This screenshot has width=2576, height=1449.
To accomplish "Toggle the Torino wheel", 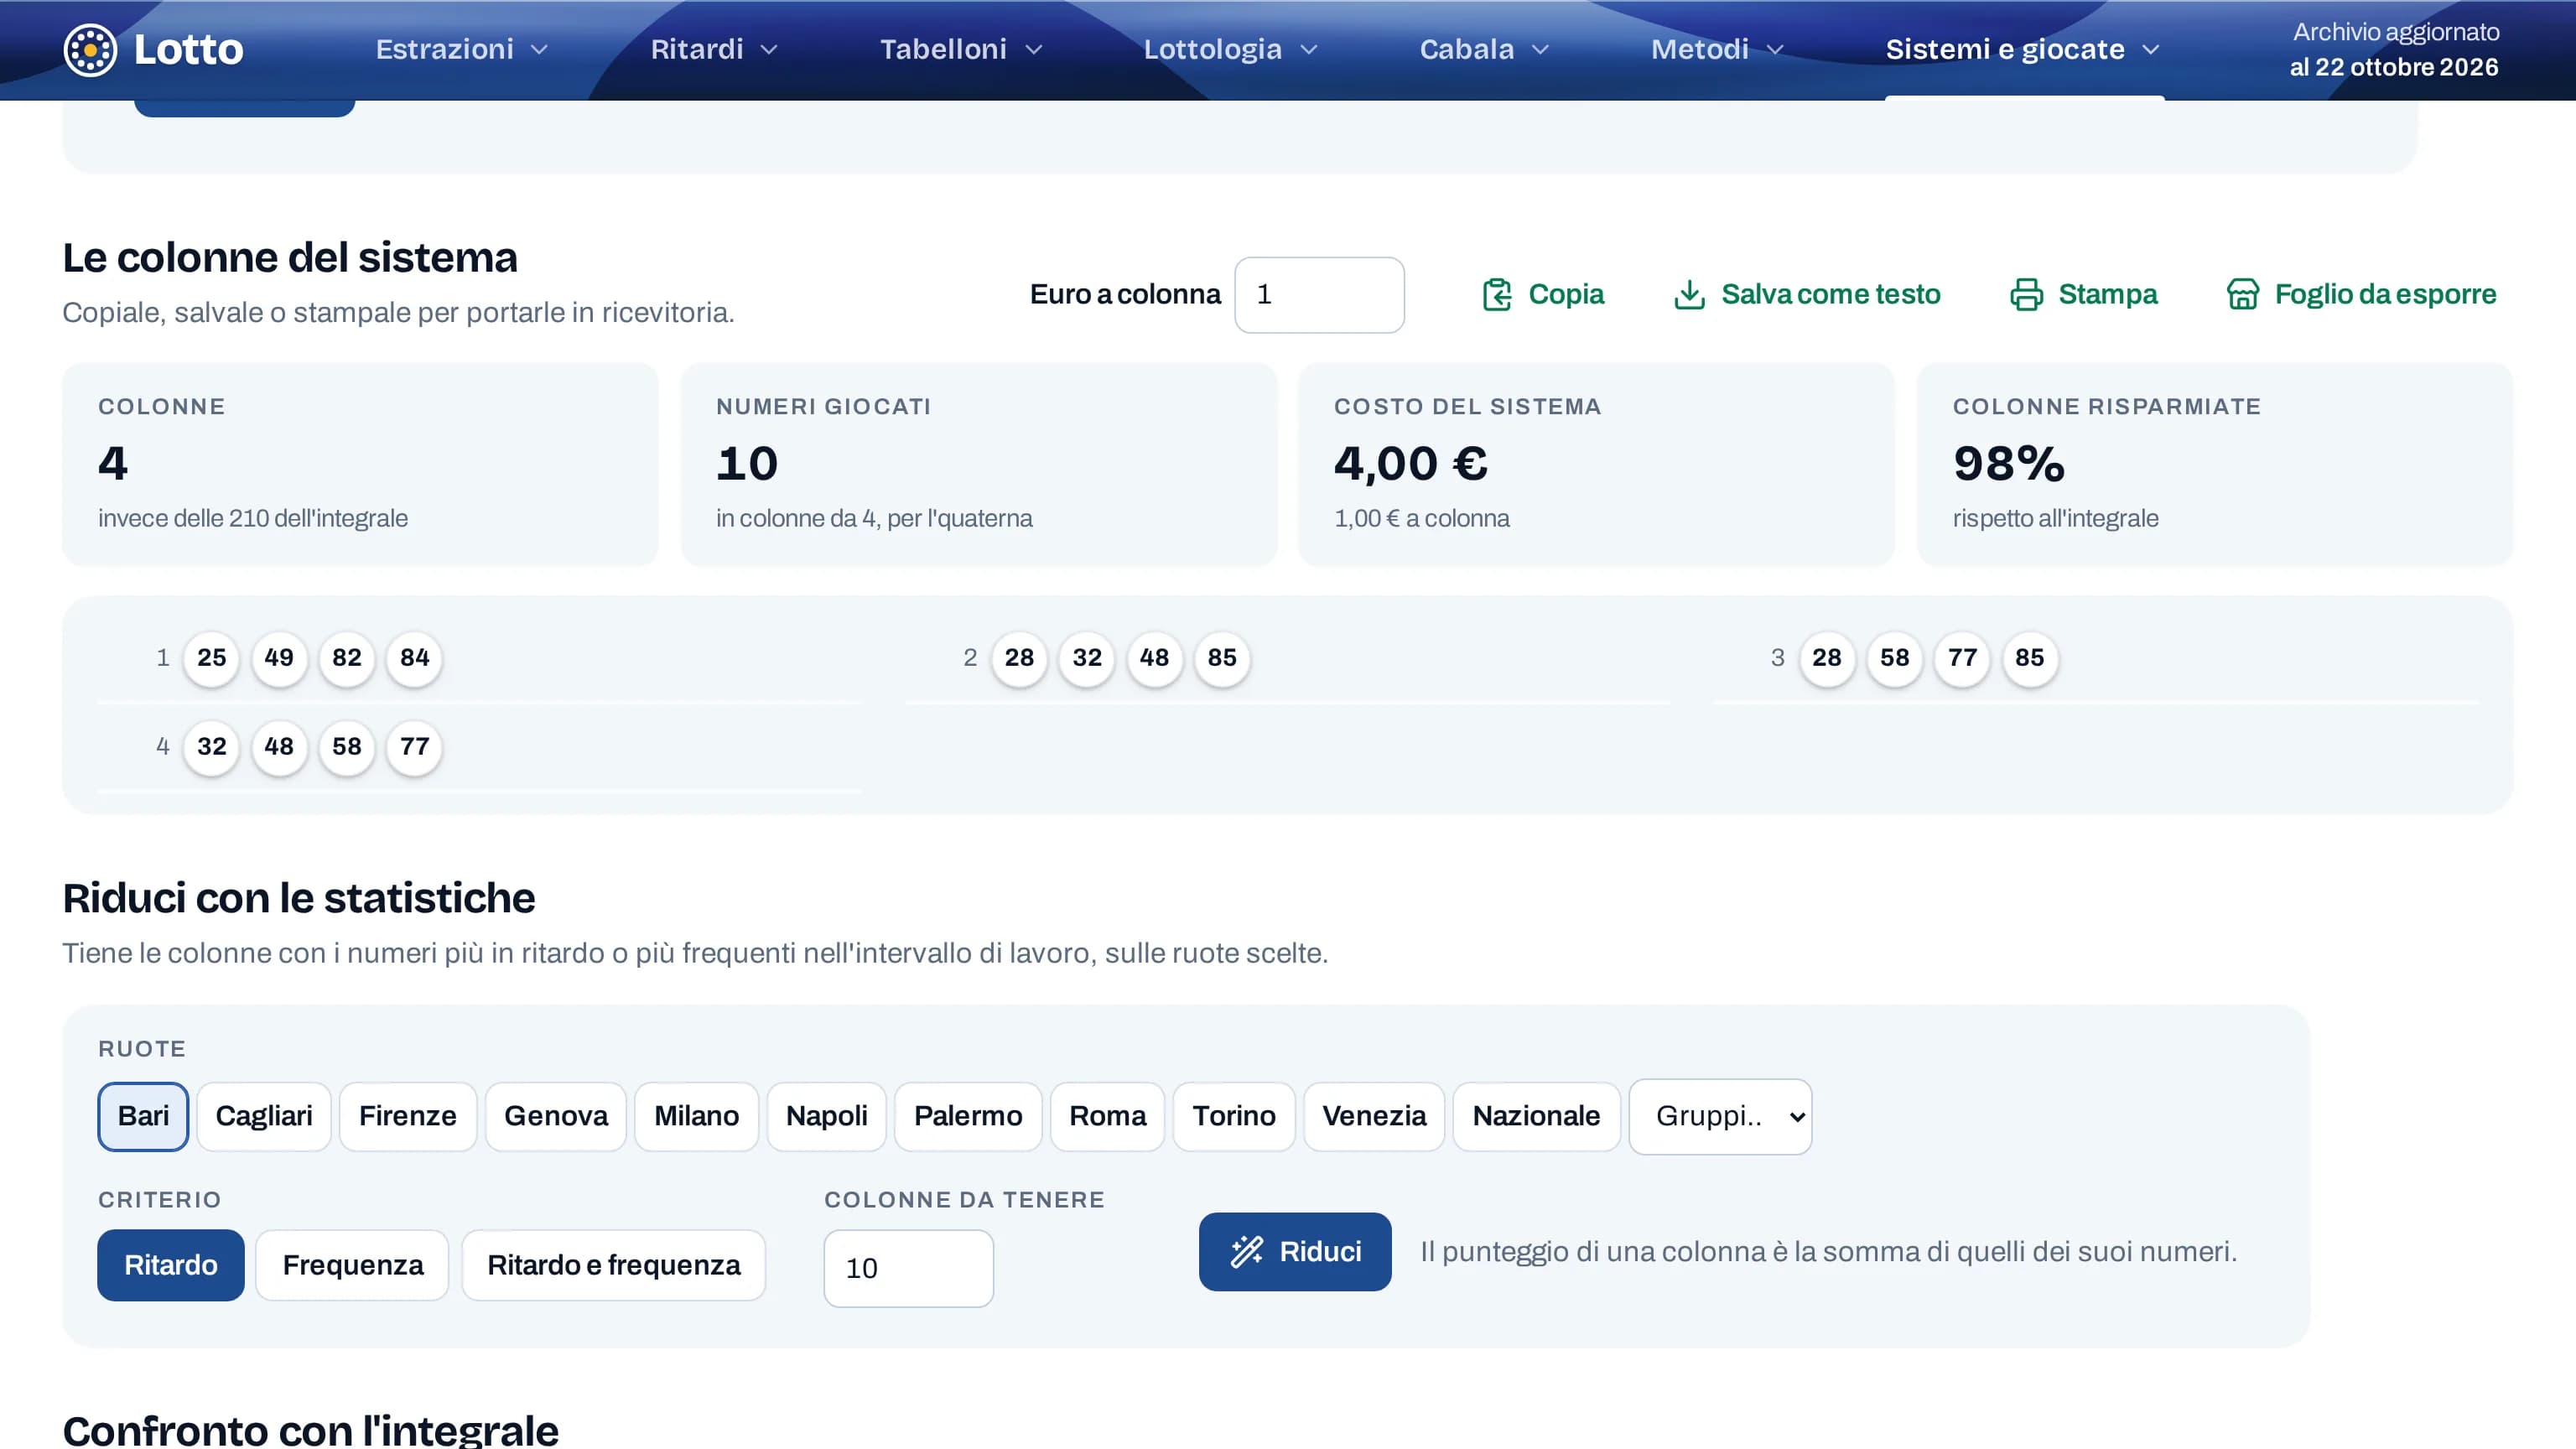I will click(x=1234, y=1116).
